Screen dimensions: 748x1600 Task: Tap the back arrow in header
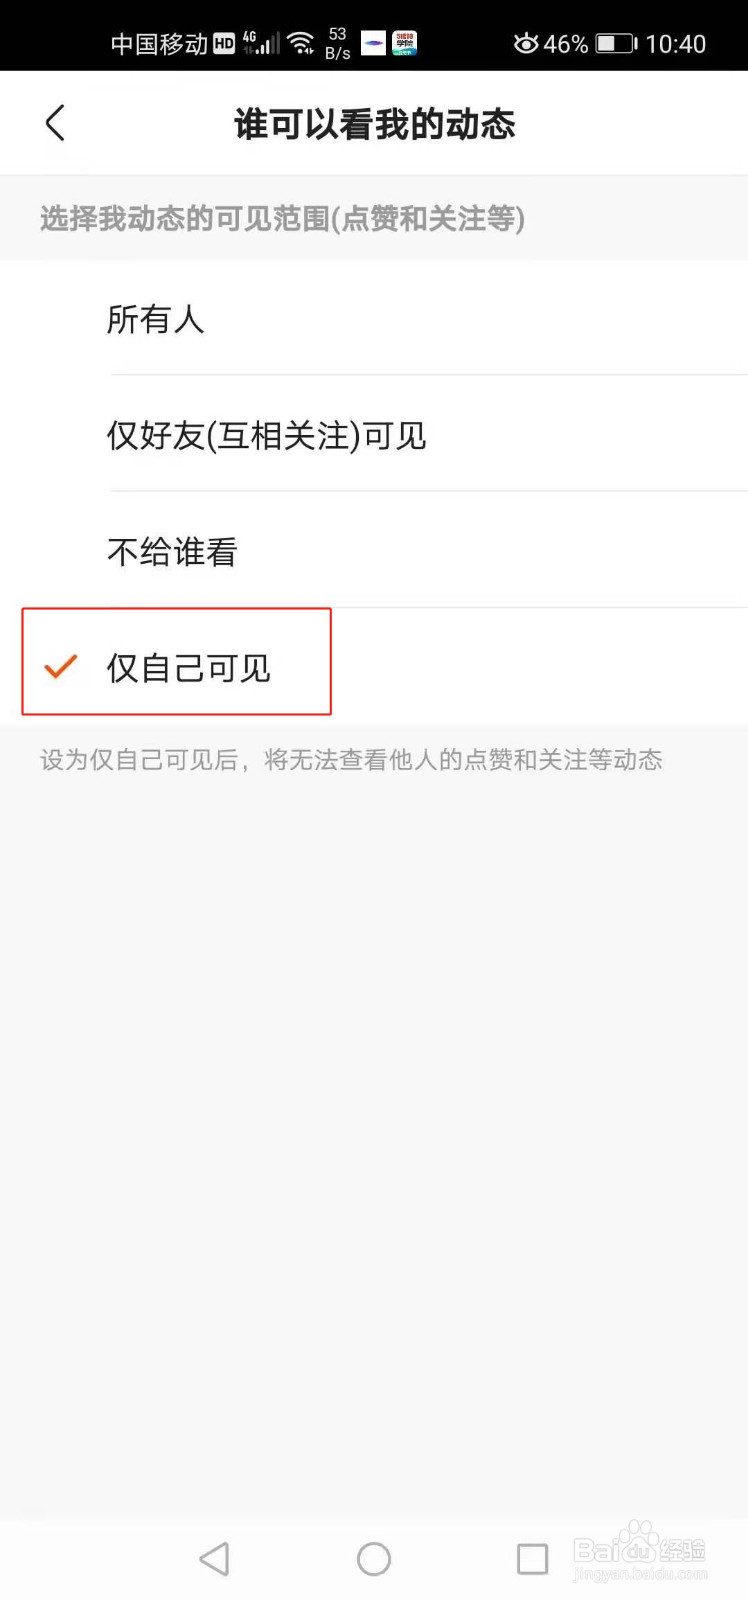[x=55, y=123]
